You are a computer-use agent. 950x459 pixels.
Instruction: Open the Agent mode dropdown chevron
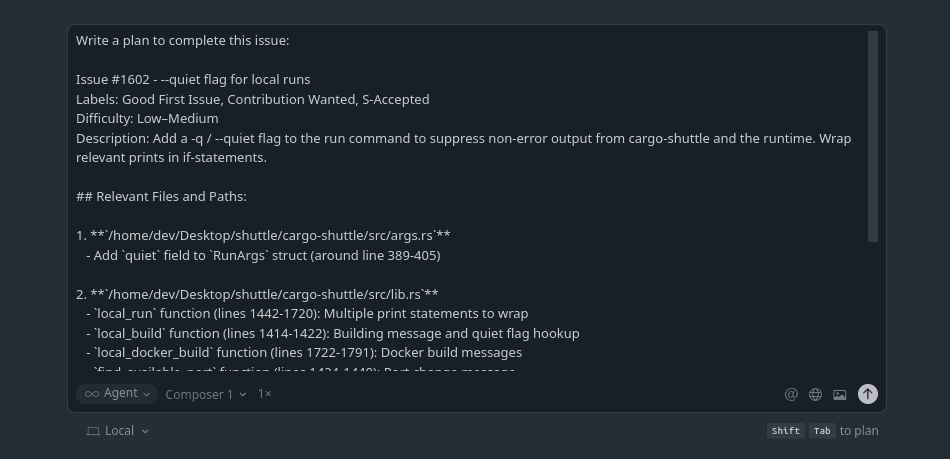[146, 394]
